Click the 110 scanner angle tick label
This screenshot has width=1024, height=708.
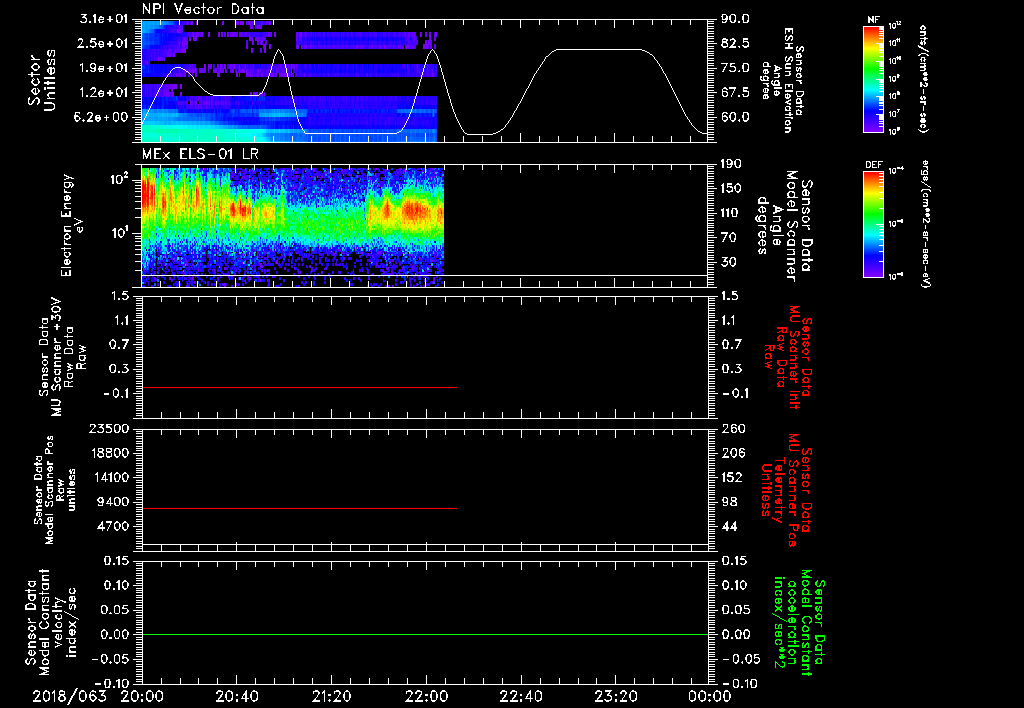coord(730,213)
